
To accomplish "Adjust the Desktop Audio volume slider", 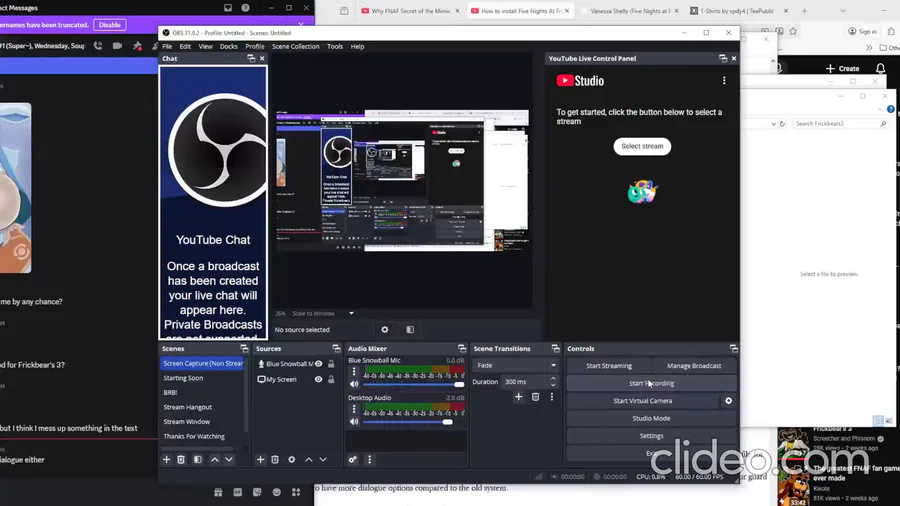I will [413, 422].
